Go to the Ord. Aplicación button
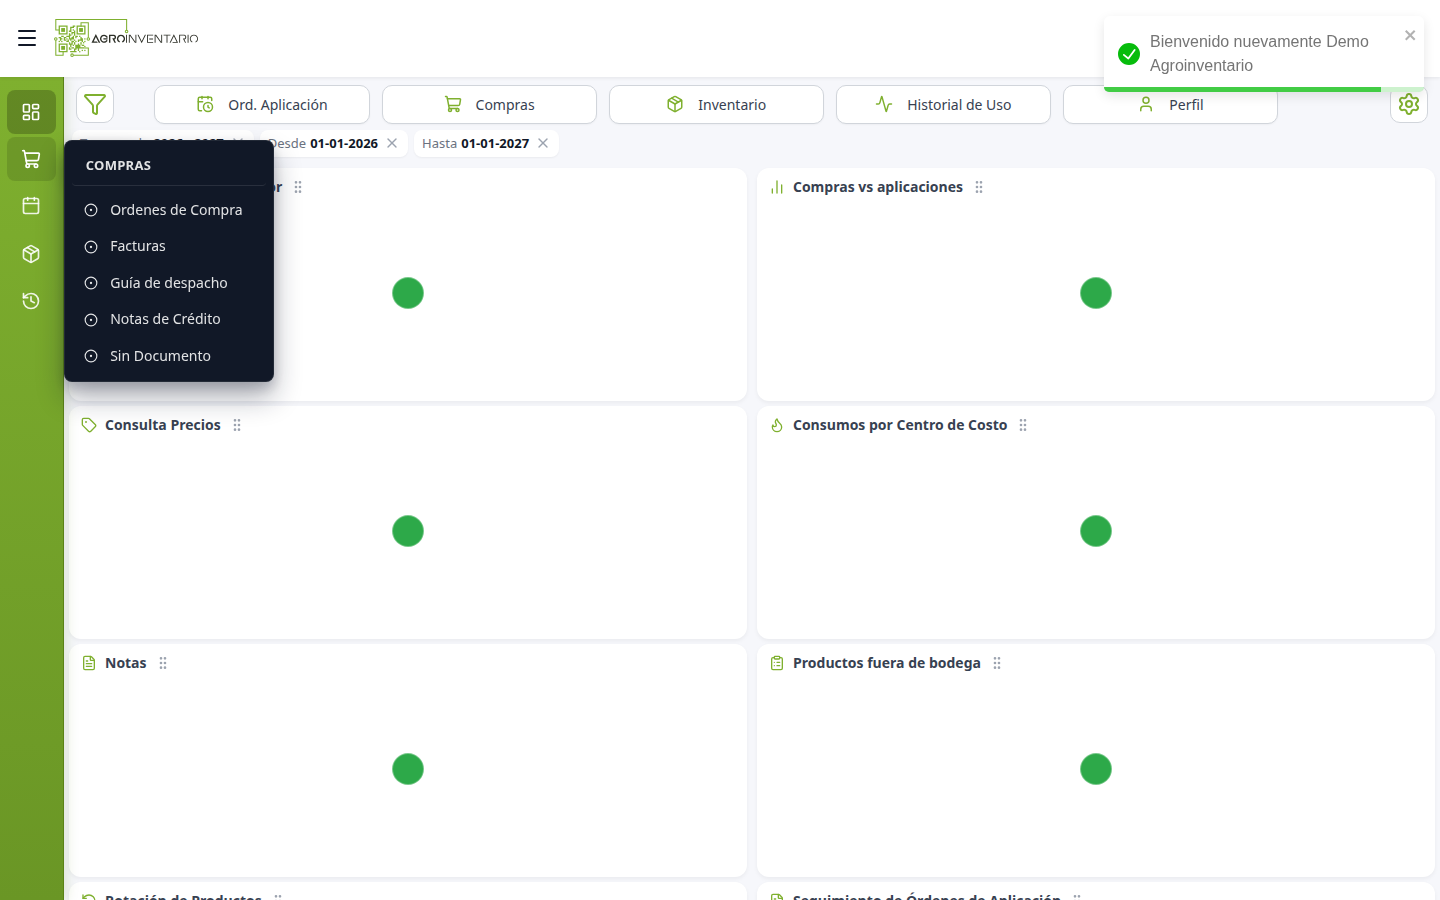 tap(262, 104)
